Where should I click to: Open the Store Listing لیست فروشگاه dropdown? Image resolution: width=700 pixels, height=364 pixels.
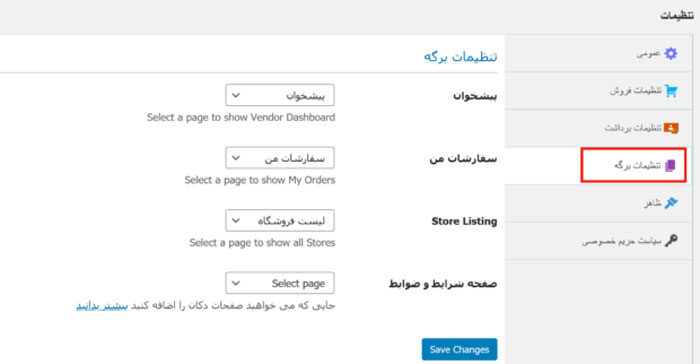pyautogui.click(x=280, y=220)
